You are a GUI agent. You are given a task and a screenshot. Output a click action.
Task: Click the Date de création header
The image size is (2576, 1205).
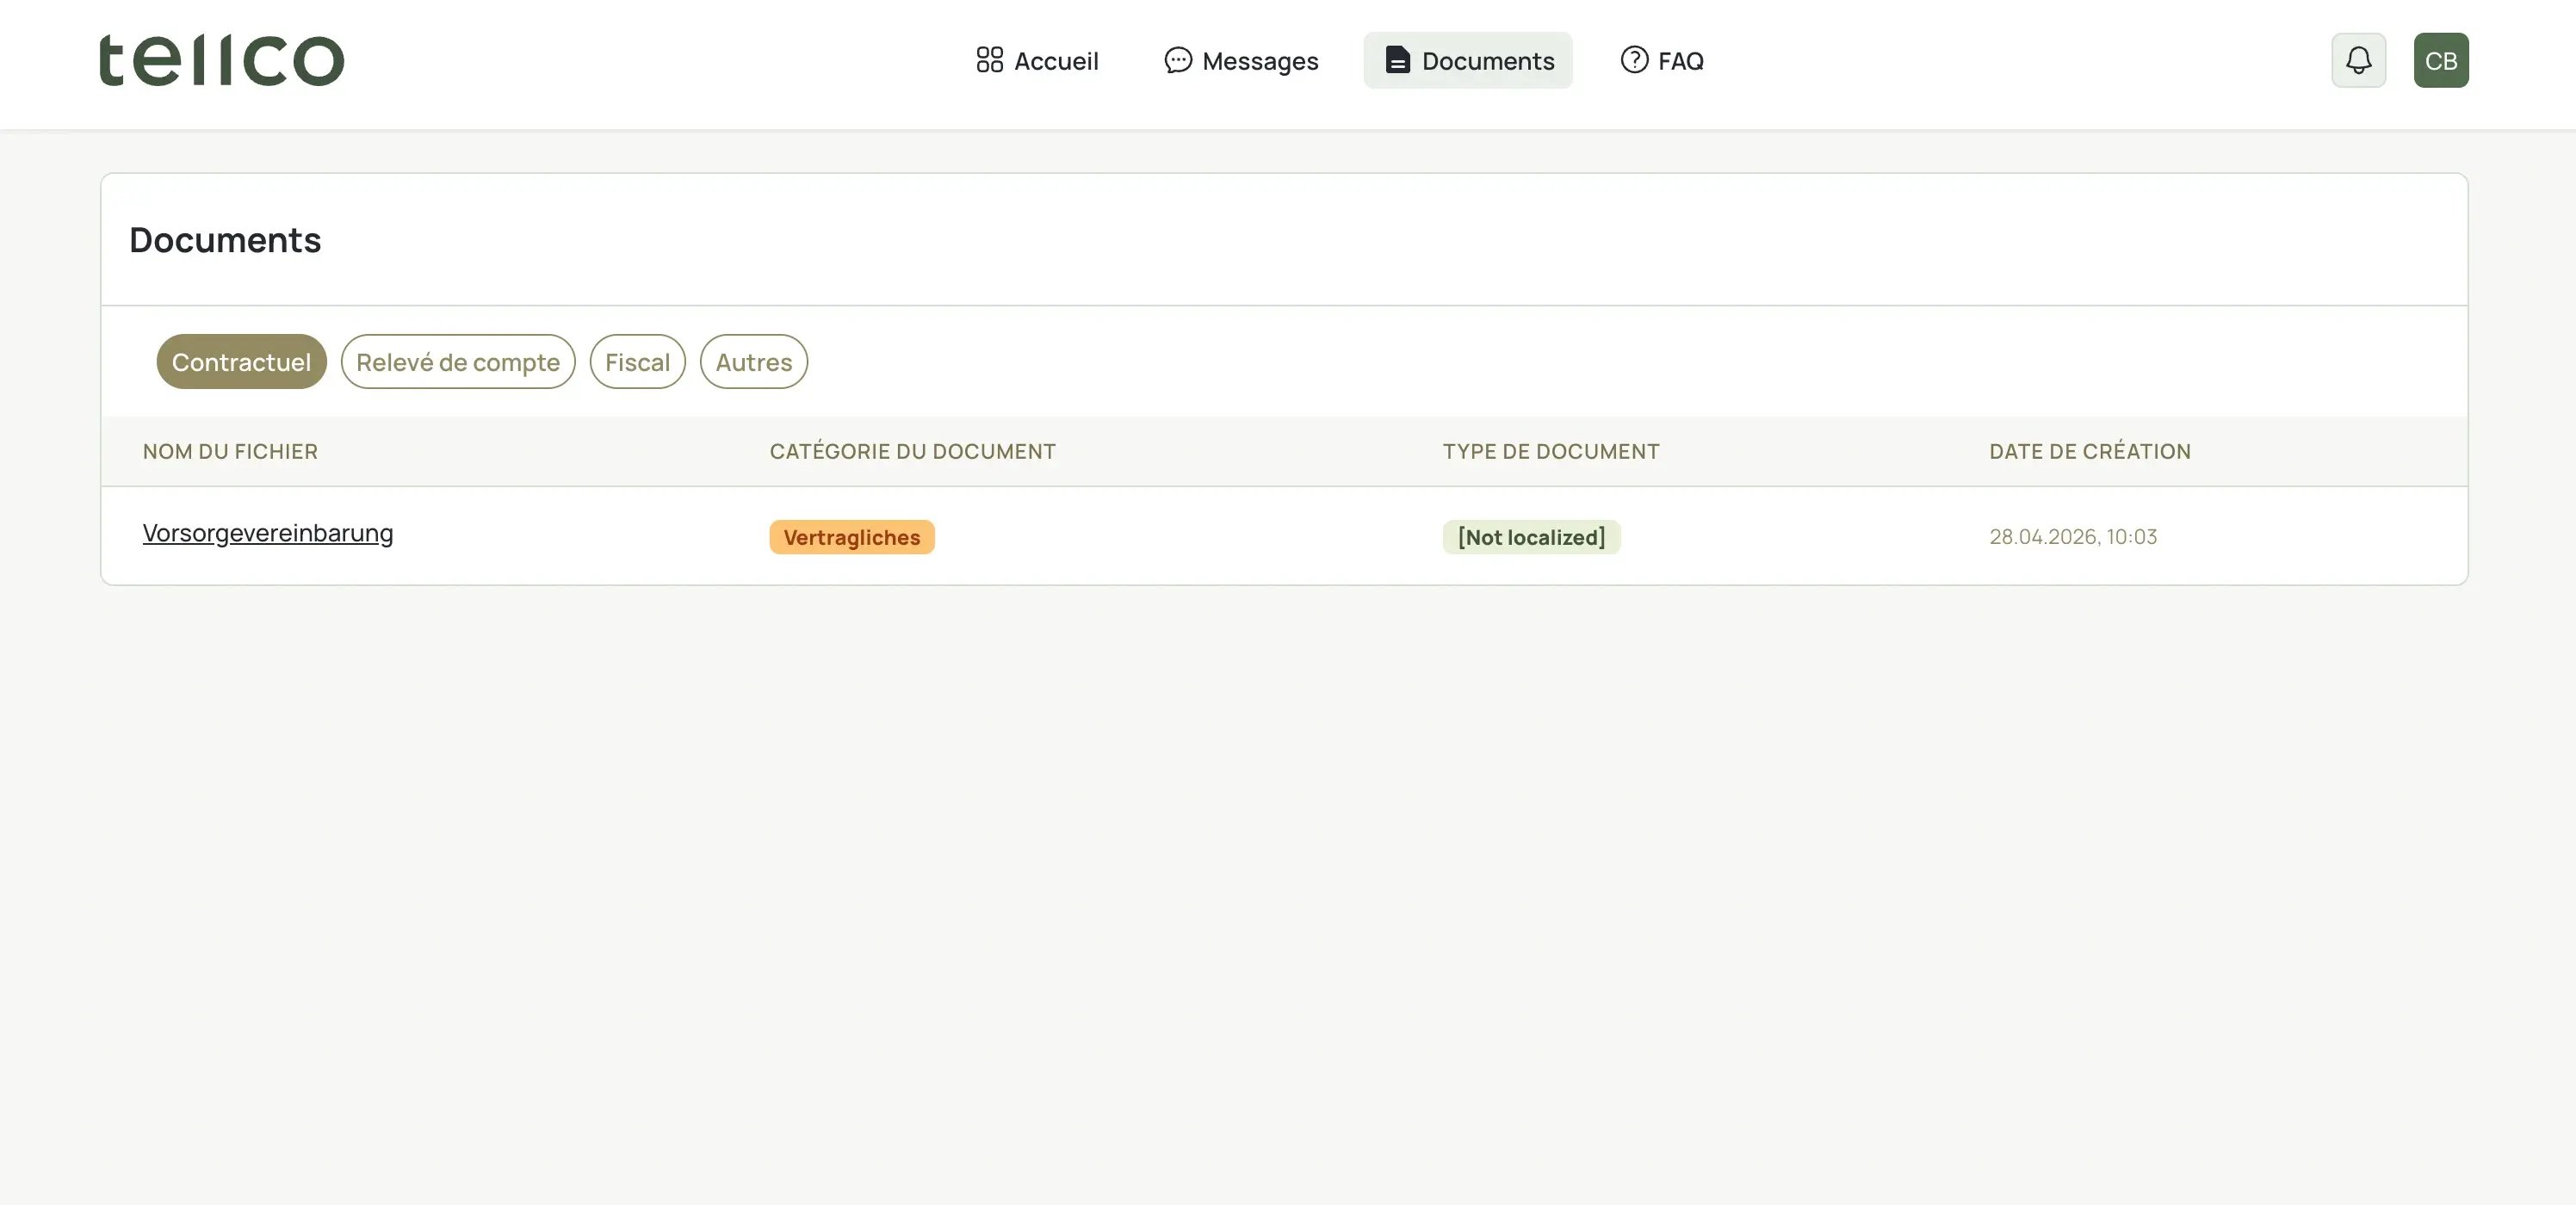point(2089,451)
